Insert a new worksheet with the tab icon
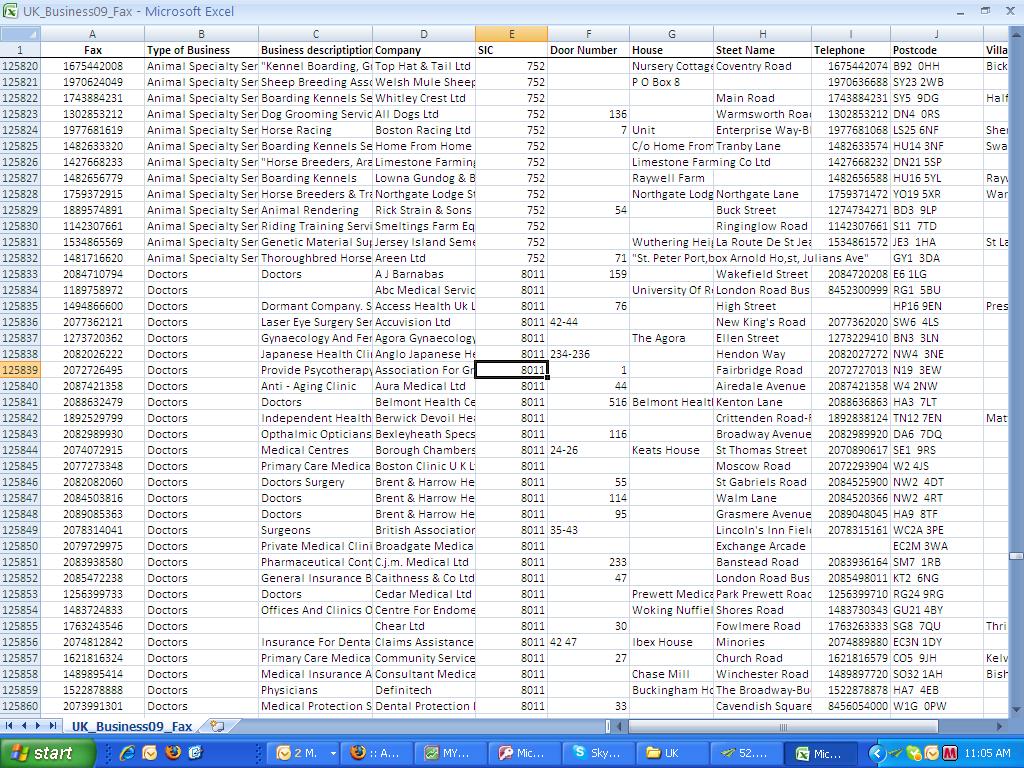The height and width of the screenshot is (768, 1024). pos(217,726)
